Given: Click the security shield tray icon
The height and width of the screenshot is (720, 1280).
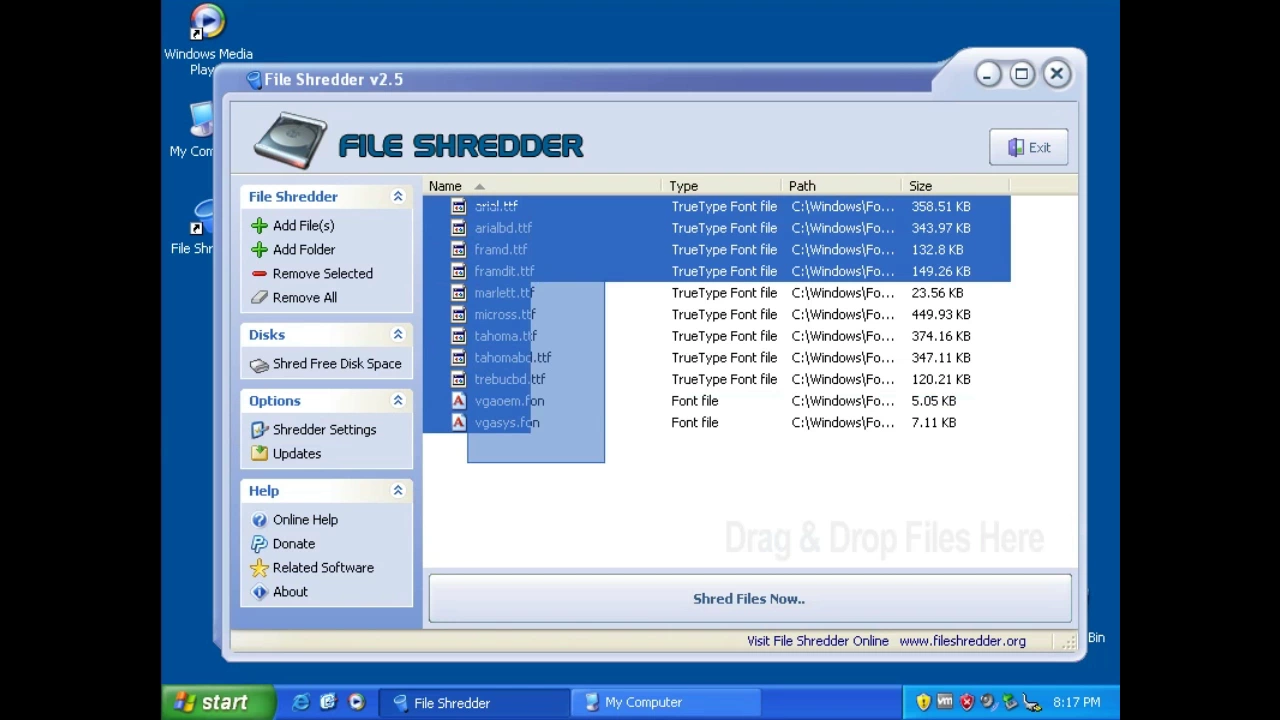Looking at the screenshot, I should pos(923,702).
